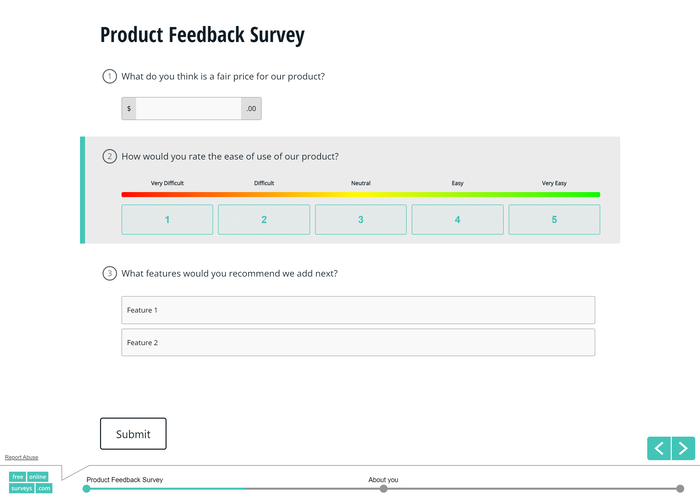Click the Product Feedback Survey progress marker

pos(87,488)
